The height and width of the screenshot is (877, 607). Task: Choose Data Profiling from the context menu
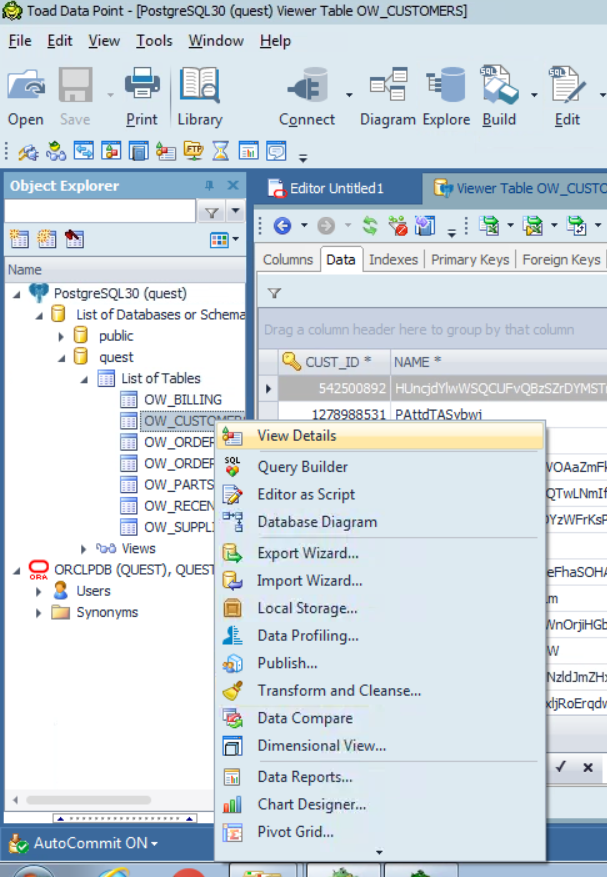point(380,635)
